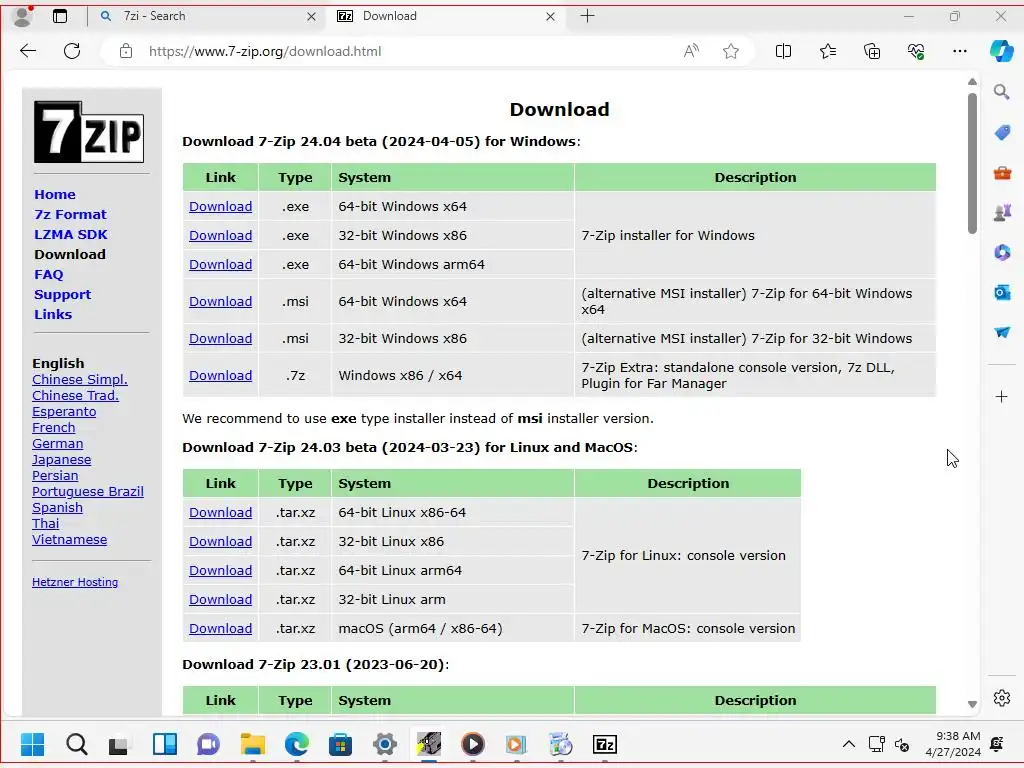
Task: Download .exe for 64-bit Windows x64
Action: (220, 206)
